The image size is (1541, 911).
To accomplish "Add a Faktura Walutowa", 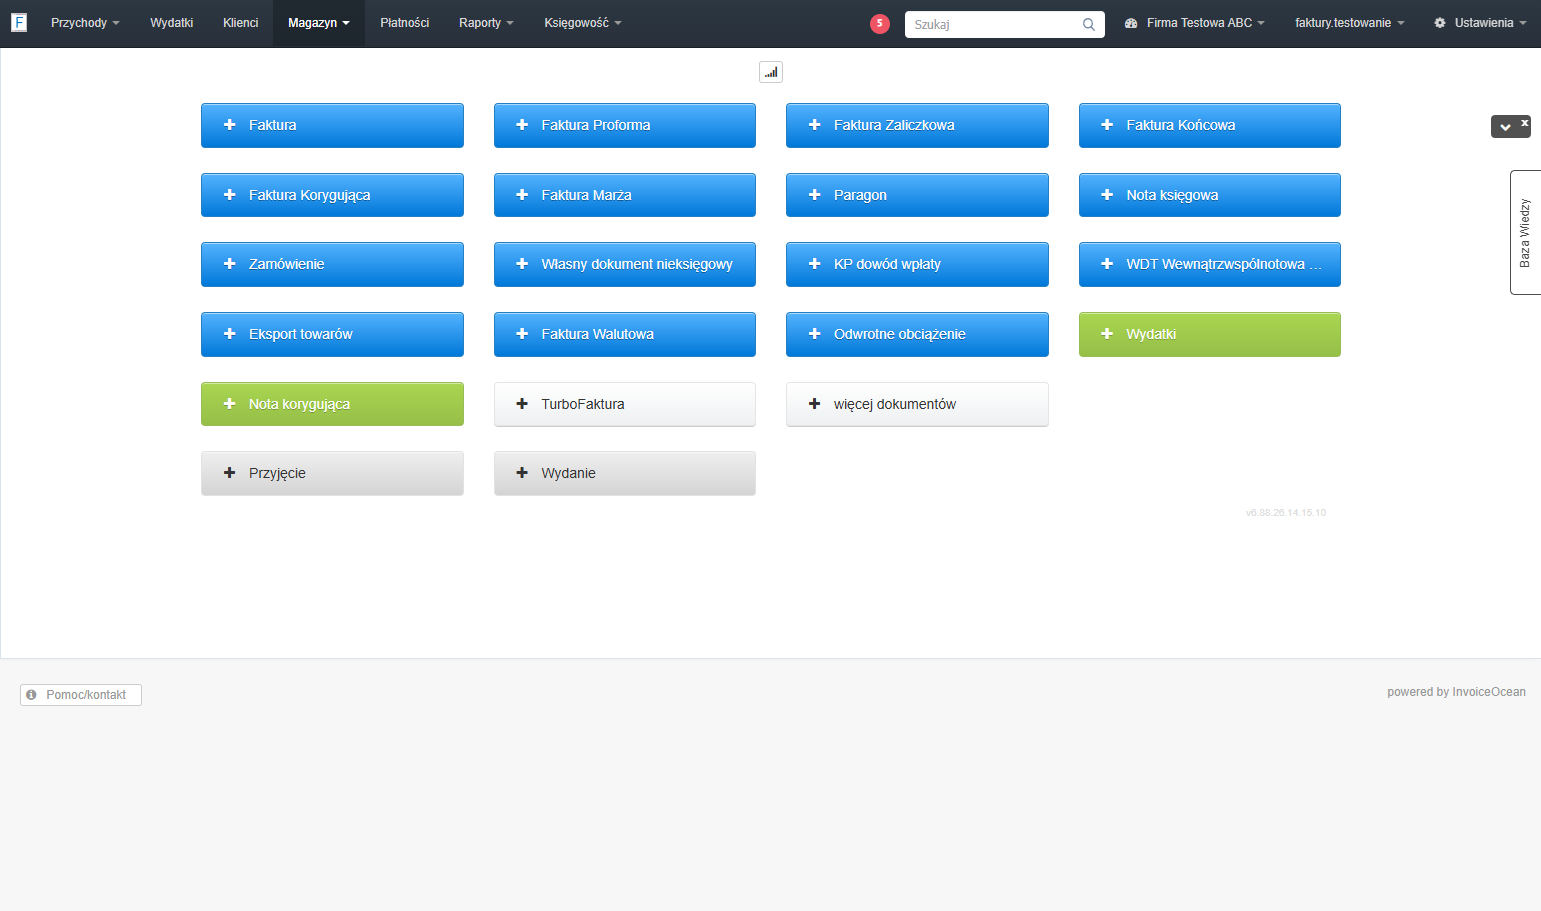I will [625, 334].
